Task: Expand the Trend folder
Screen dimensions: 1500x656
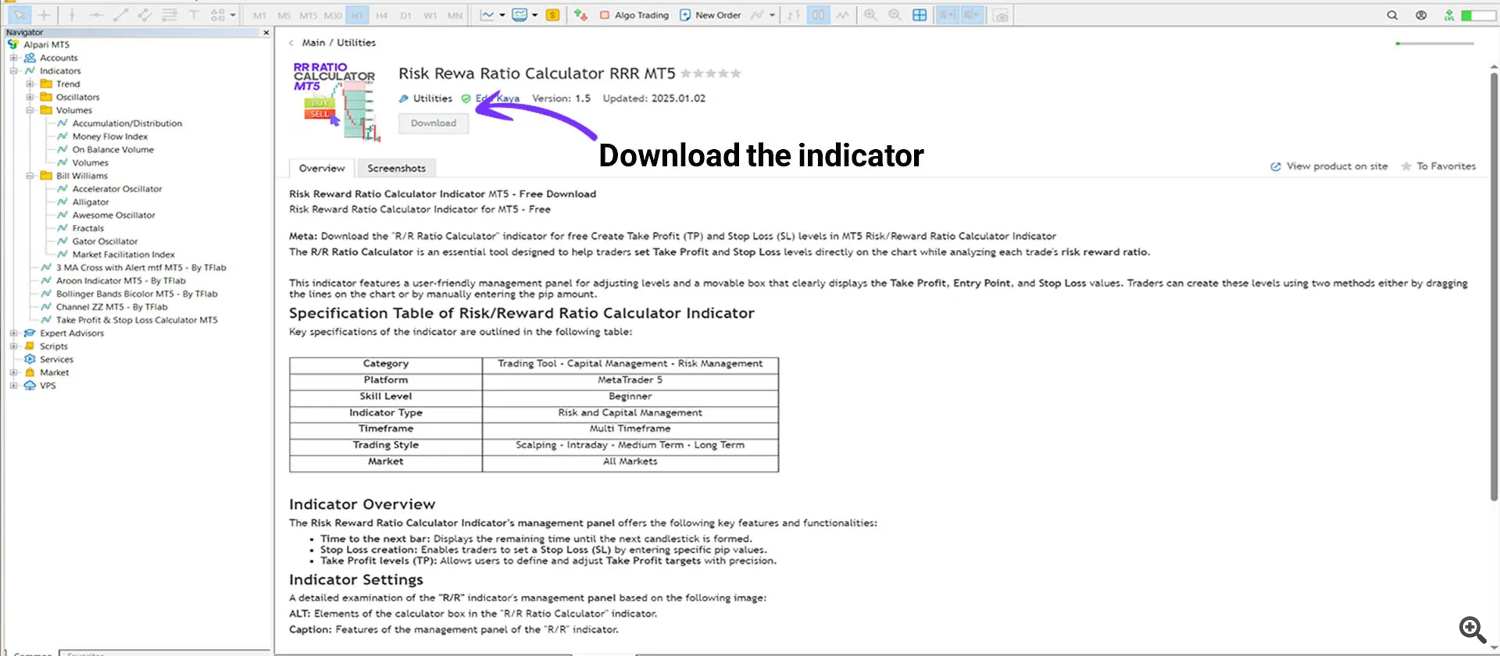Action: coord(30,84)
